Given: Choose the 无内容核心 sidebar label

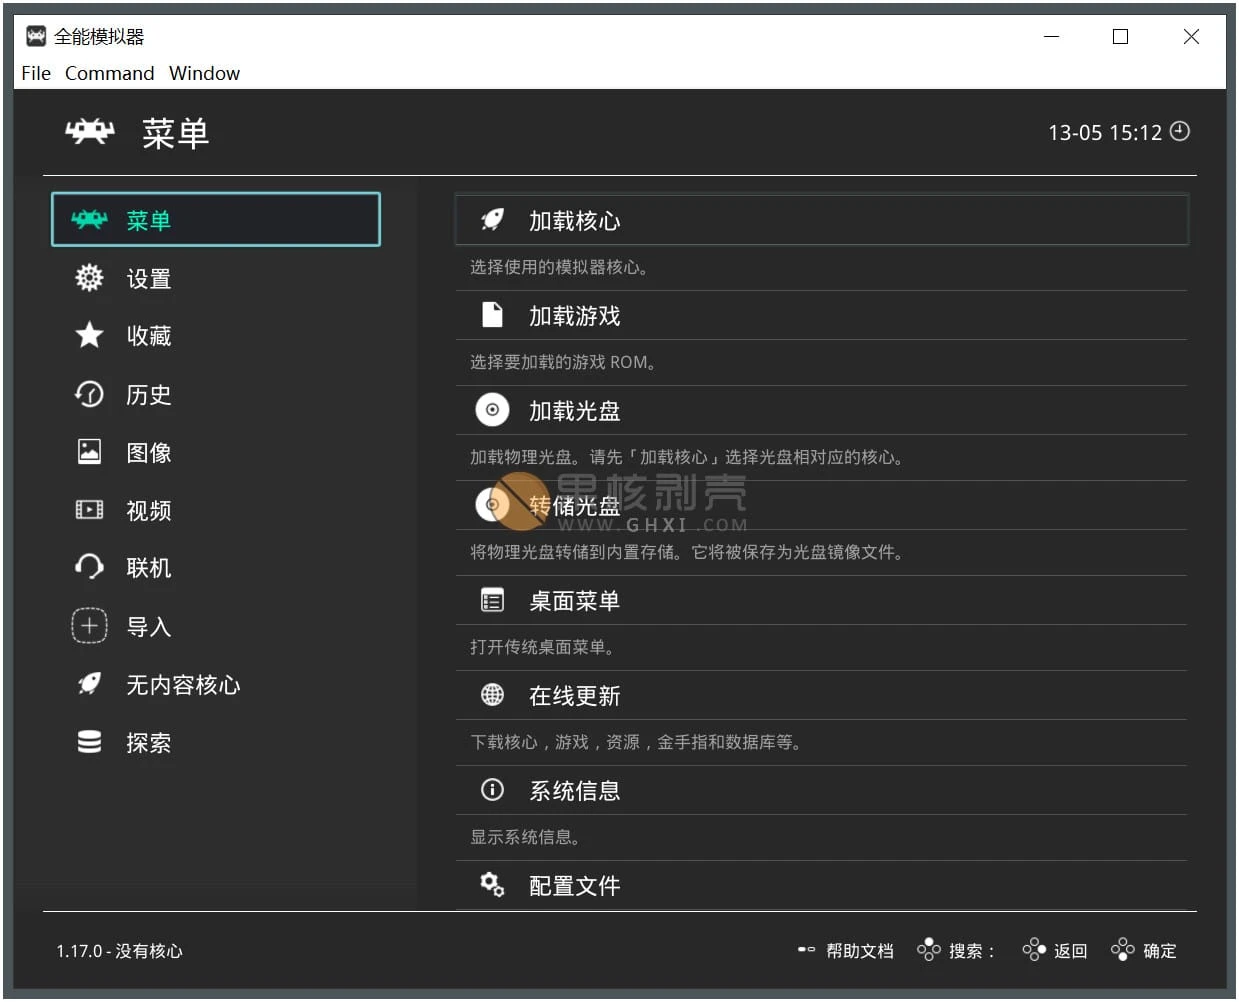Looking at the screenshot, I should coord(183,684).
